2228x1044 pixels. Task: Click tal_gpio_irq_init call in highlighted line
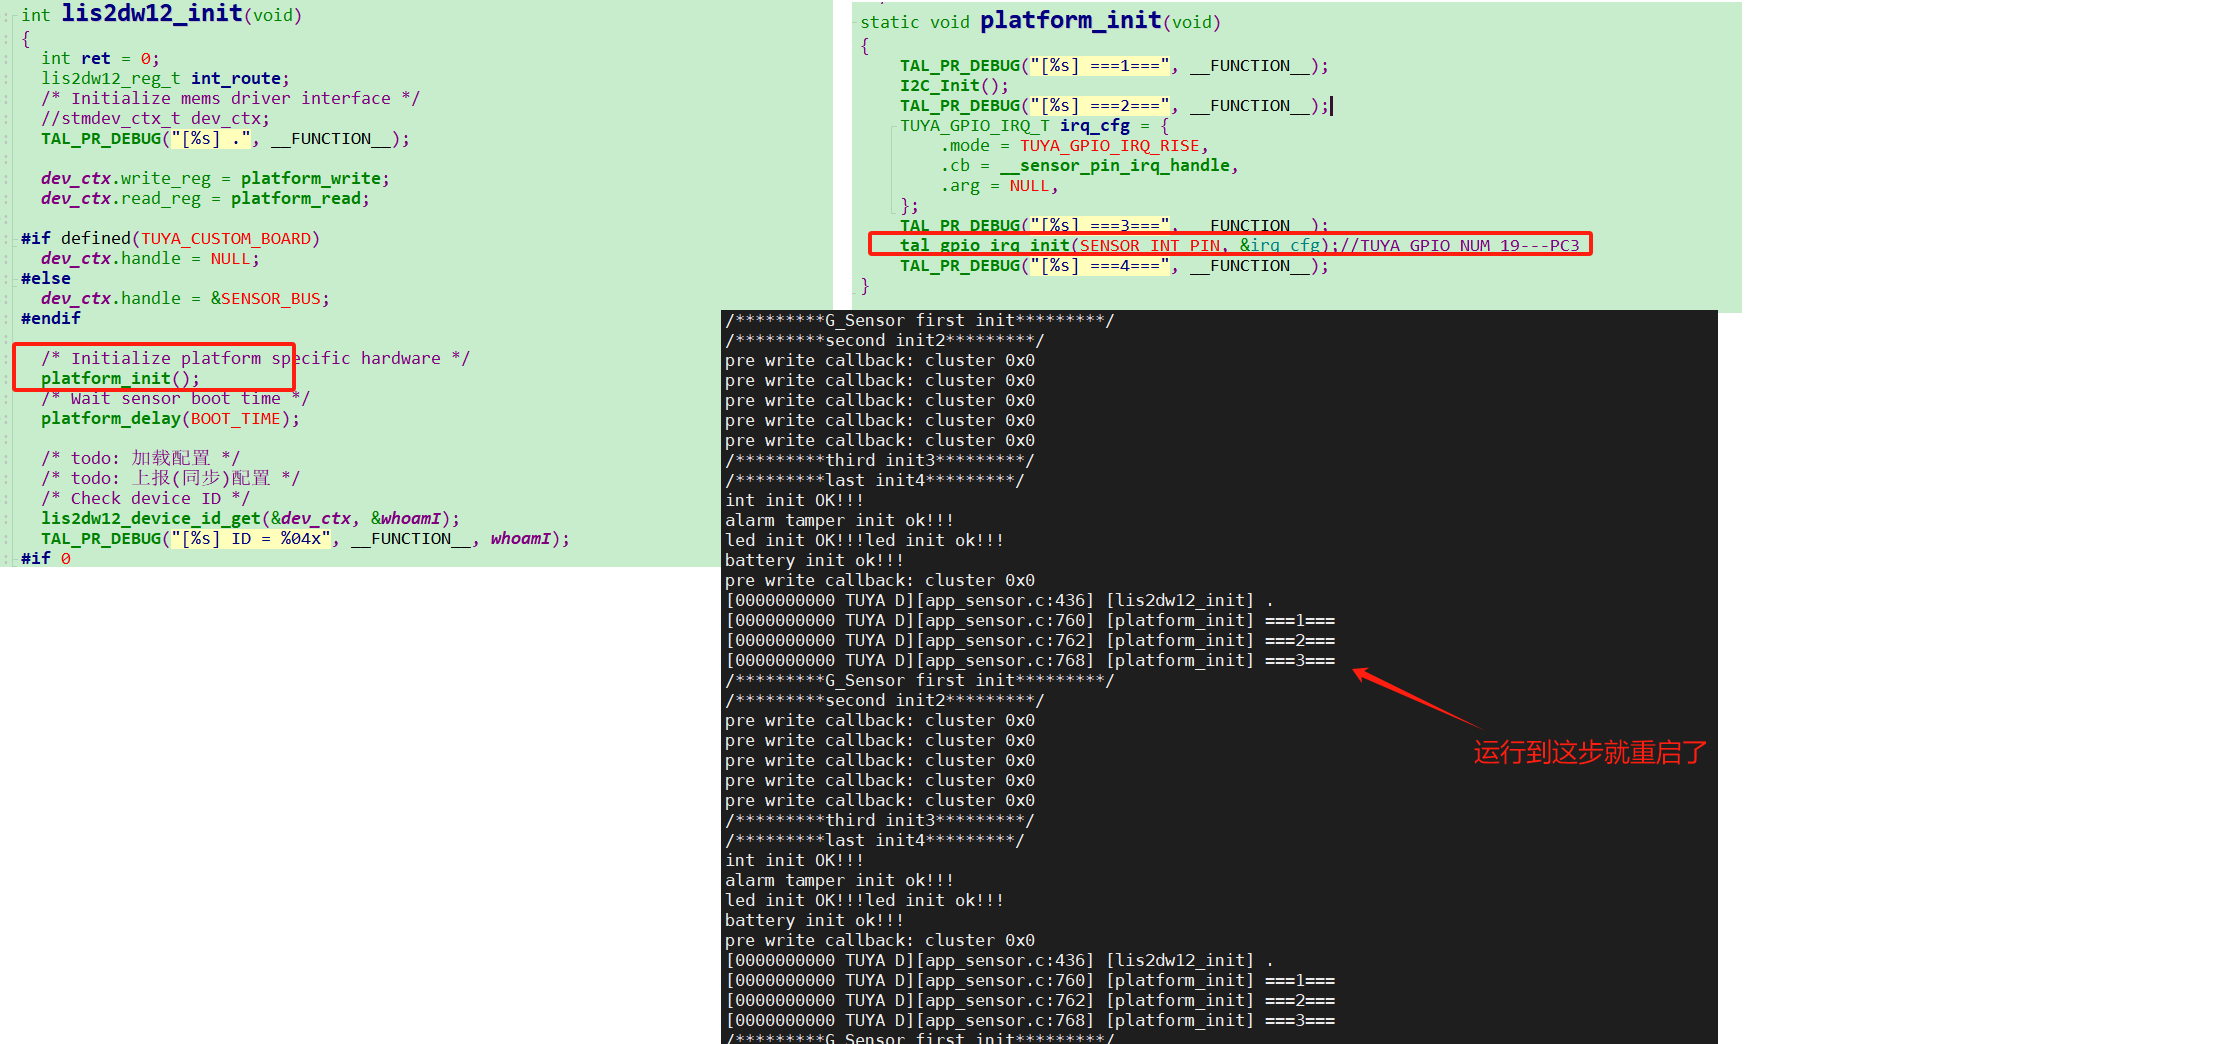click(x=984, y=245)
